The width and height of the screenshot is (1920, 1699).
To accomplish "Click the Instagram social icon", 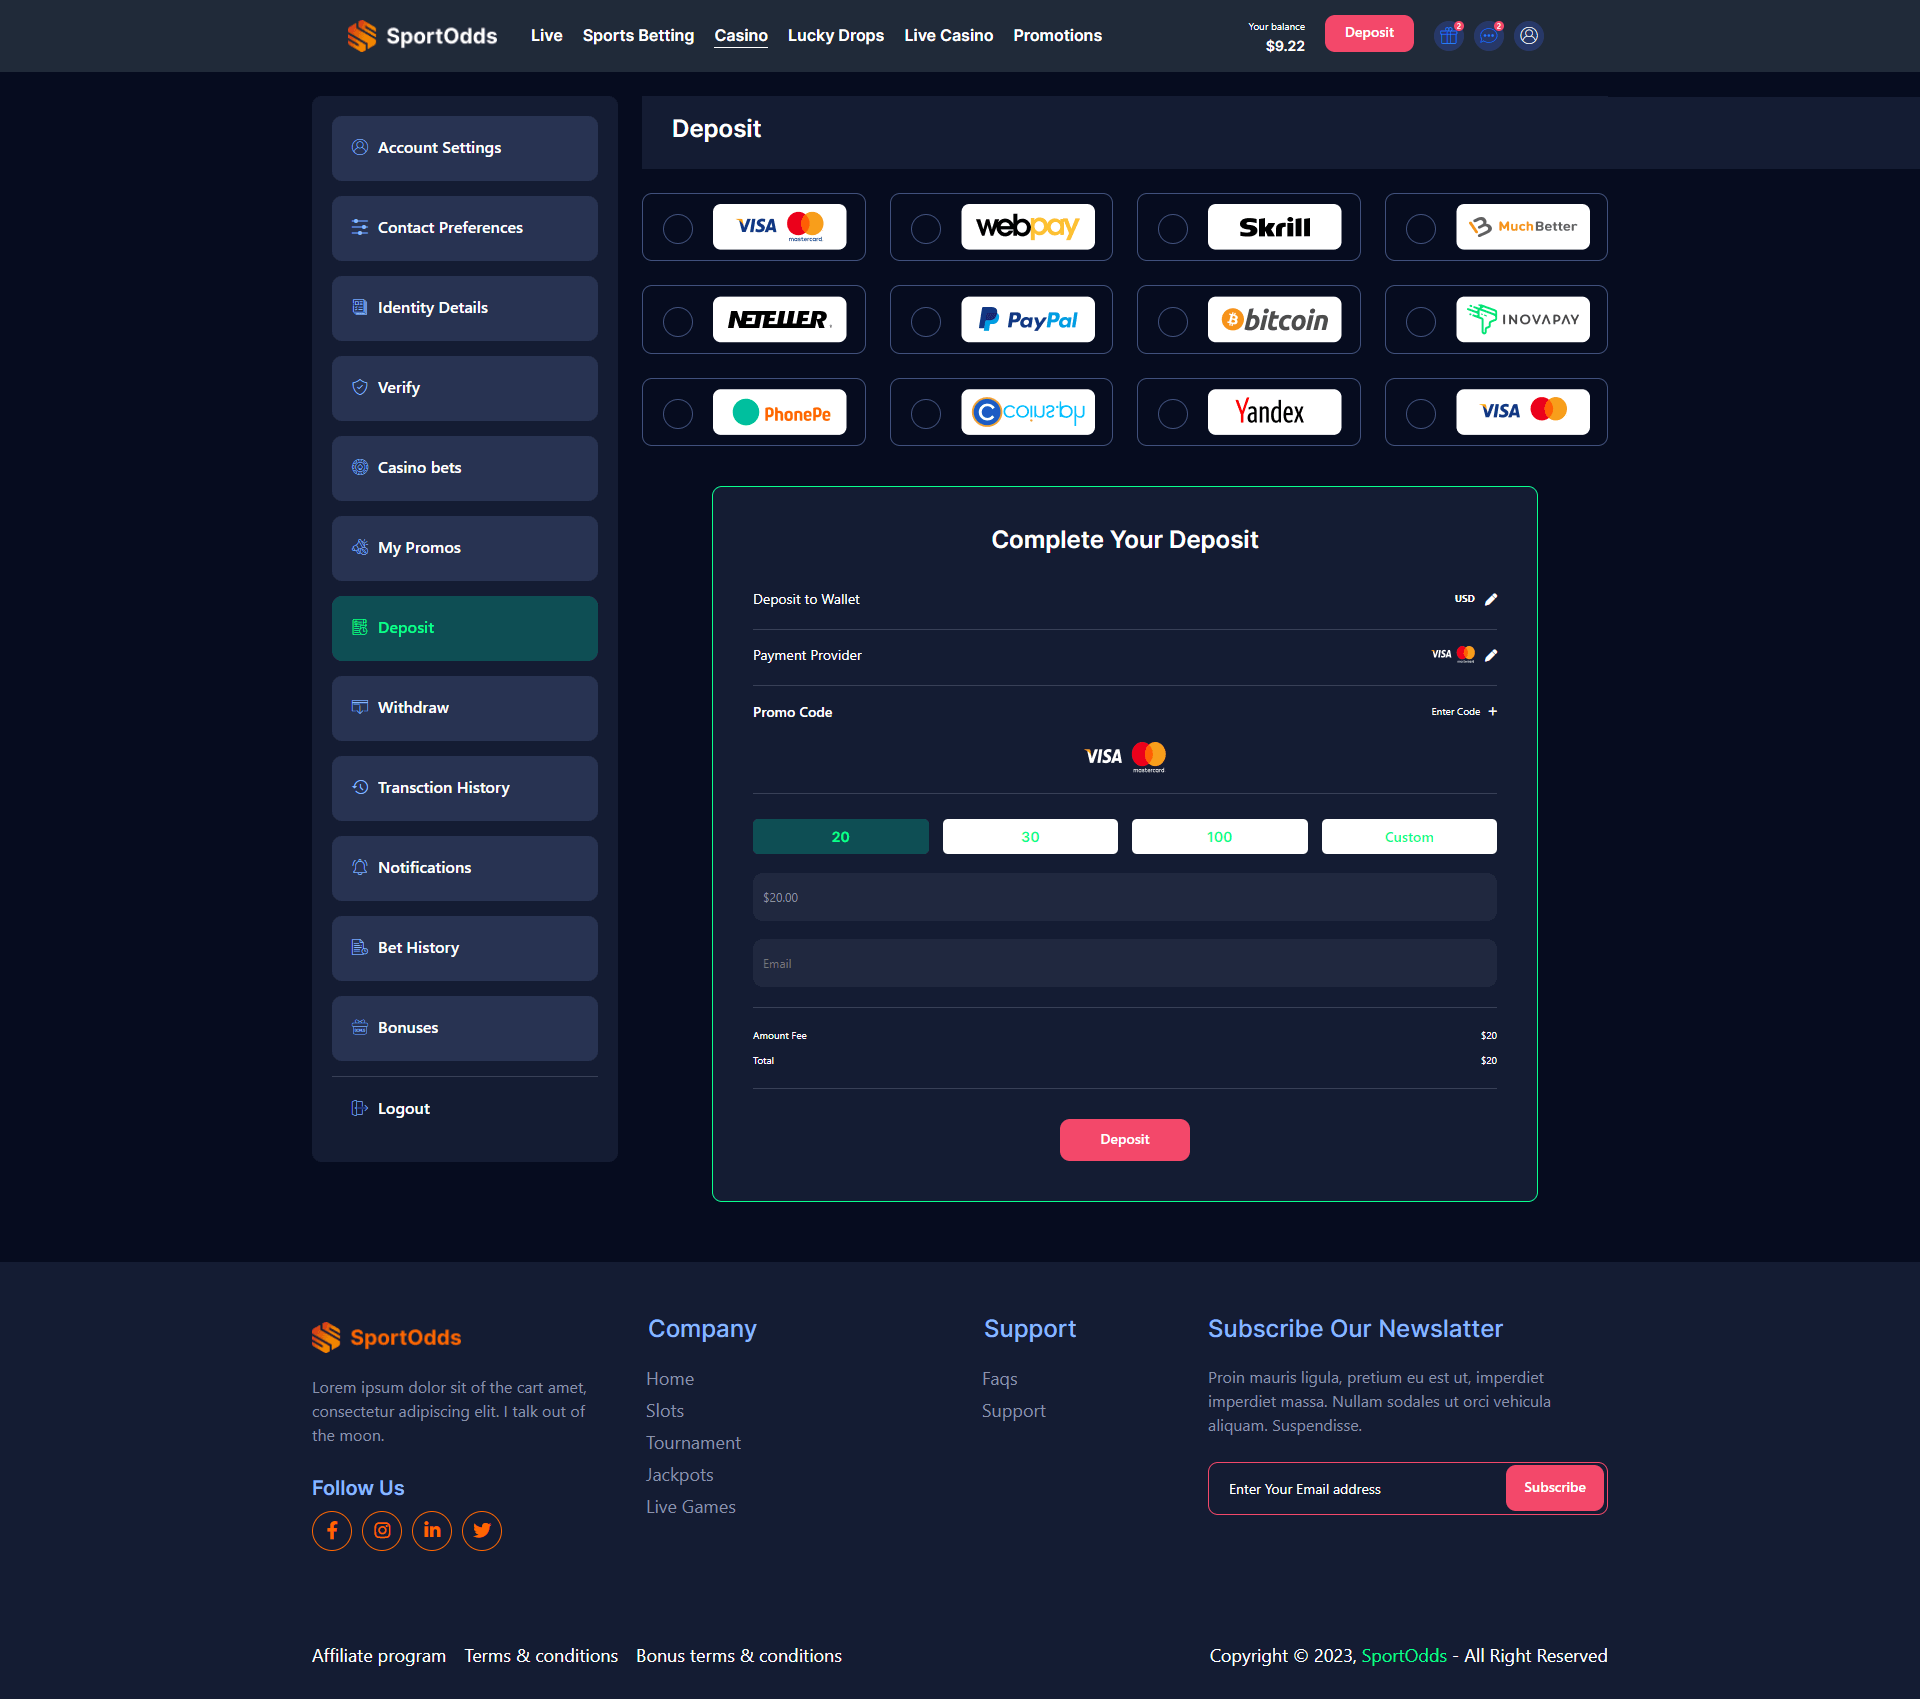I will coord(382,1530).
